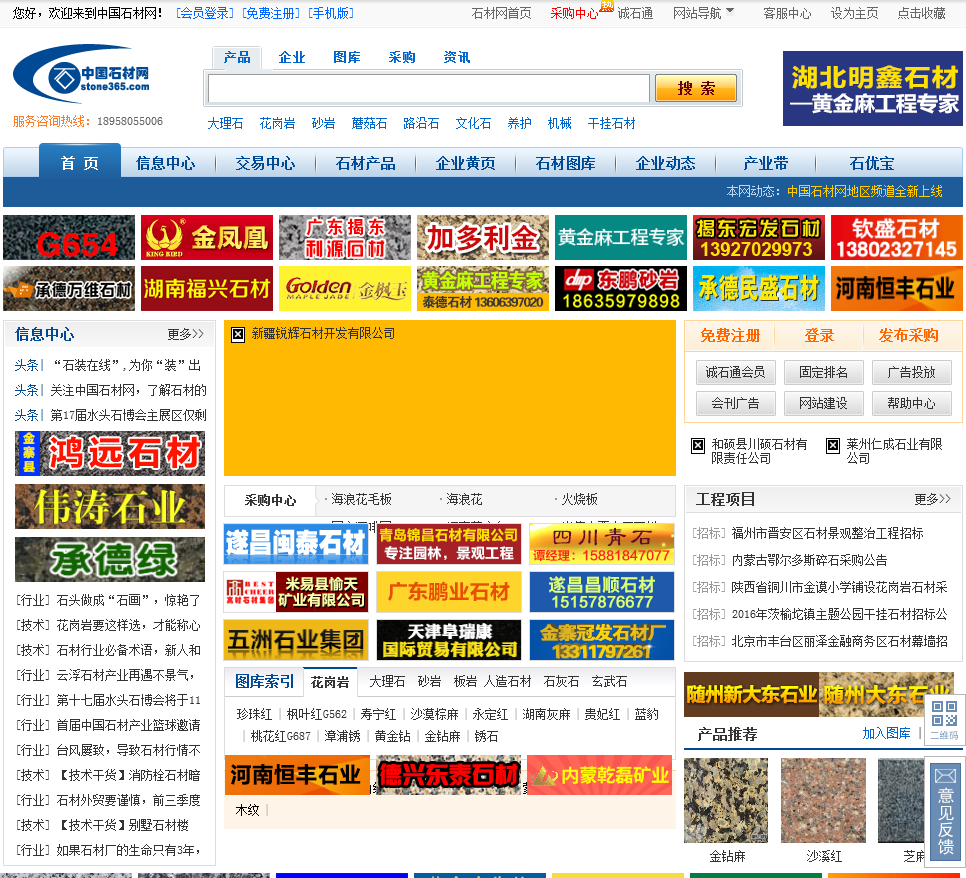Image resolution: width=966 pixels, height=878 pixels.
Task: Click the 会员登录 link
Action: [x=205, y=13]
